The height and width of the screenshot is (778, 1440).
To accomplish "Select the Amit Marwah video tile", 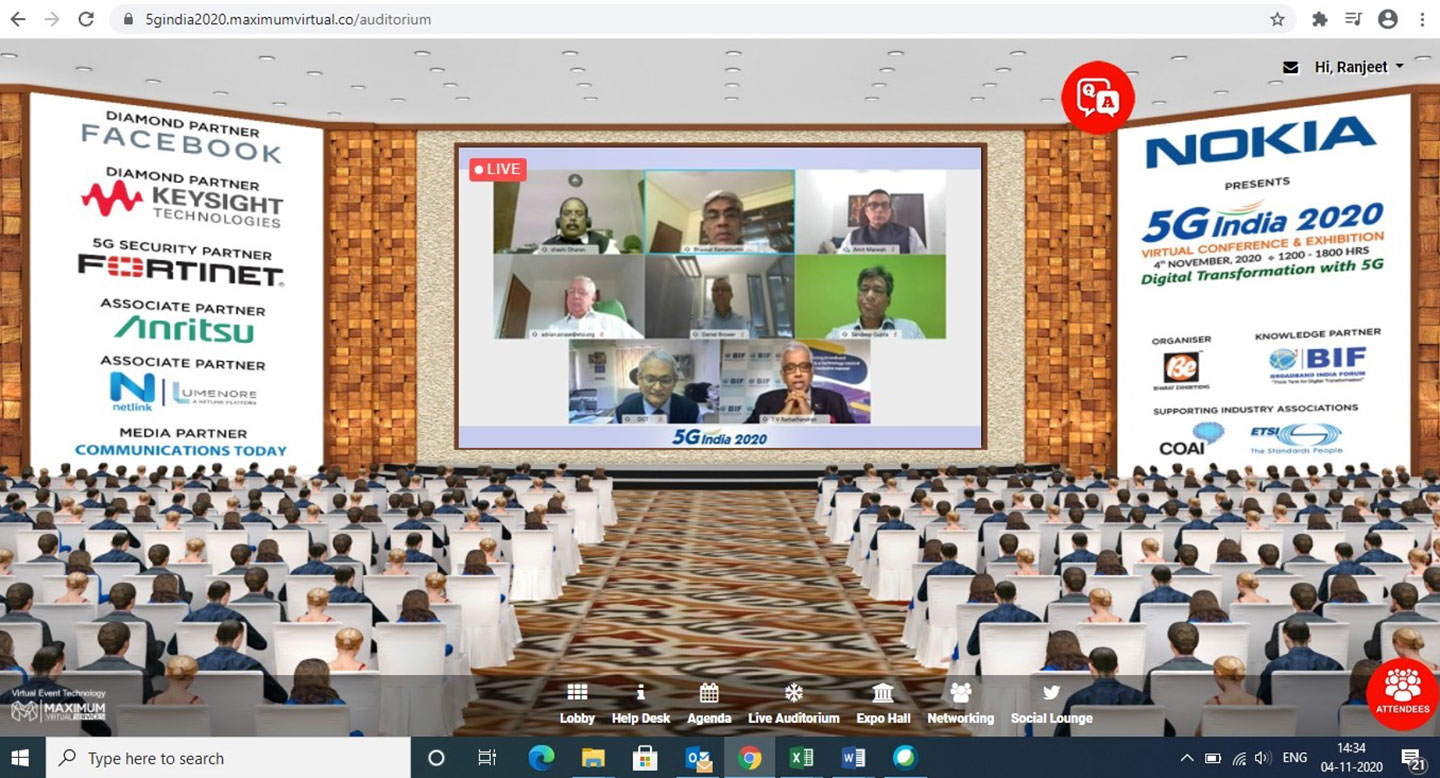I will pyautogui.click(x=870, y=211).
